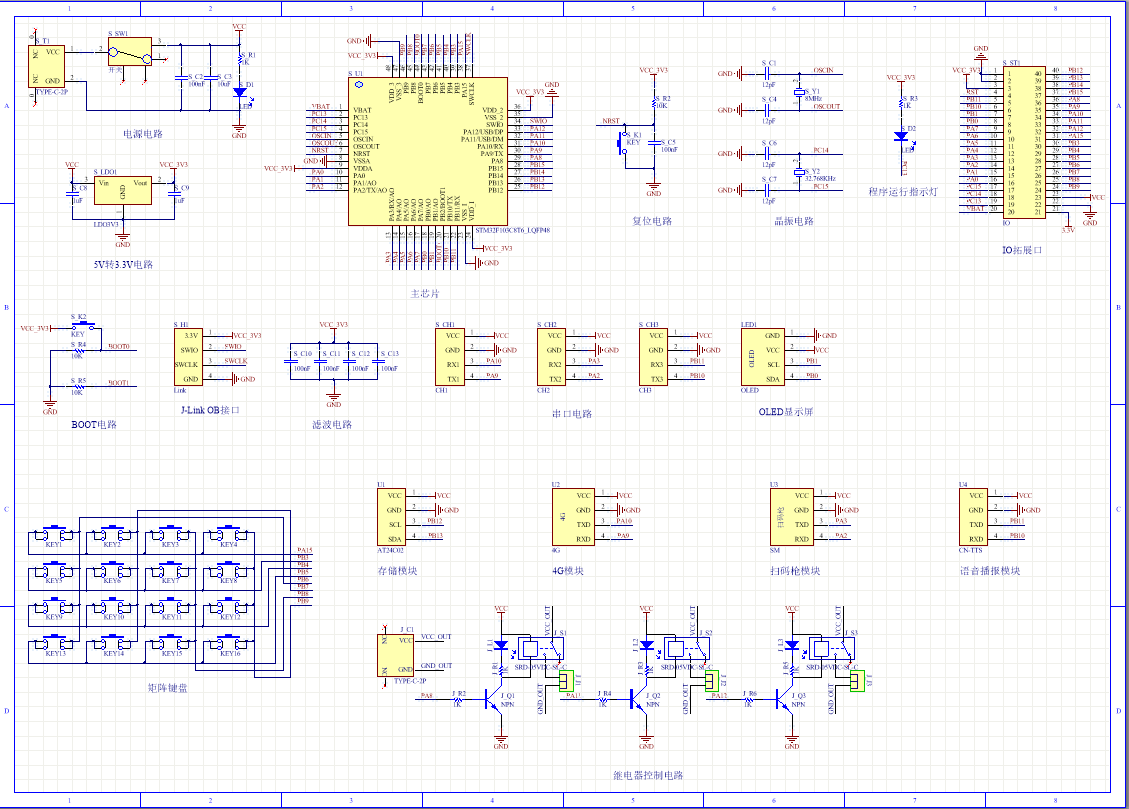Select KEY16 in the matrix keypad
The height and width of the screenshot is (809, 1129).
(x=229, y=643)
